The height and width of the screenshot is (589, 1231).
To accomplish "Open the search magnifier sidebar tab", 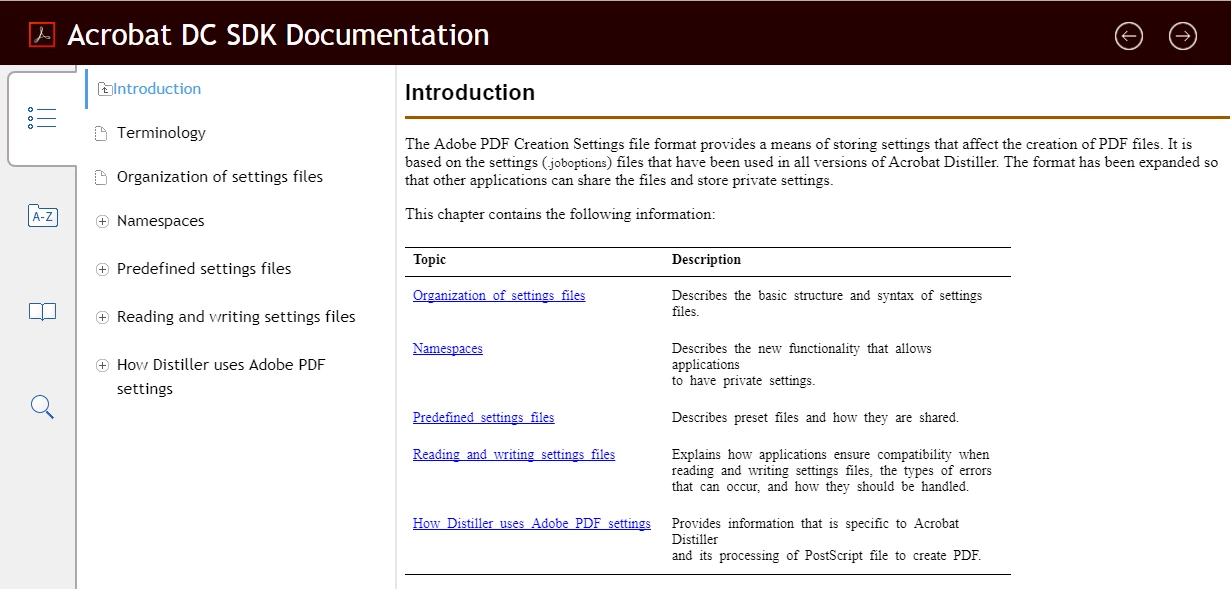I will point(42,407).
